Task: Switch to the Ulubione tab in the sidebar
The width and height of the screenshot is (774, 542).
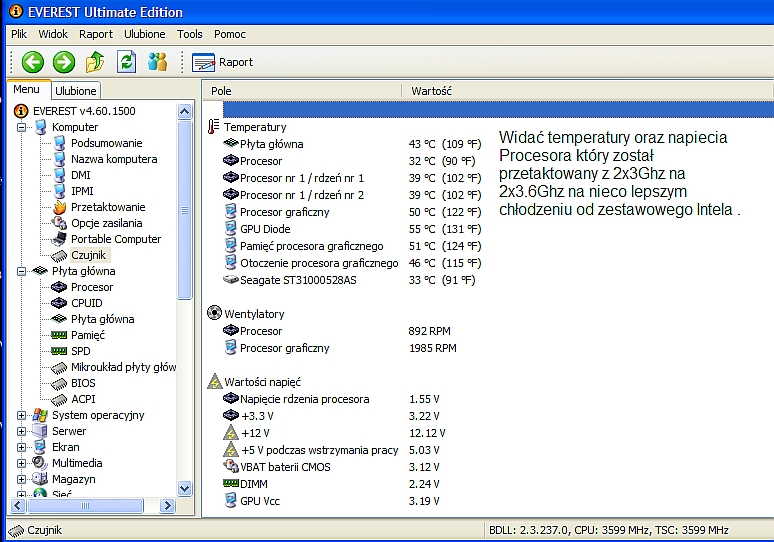Action: click(x=76, y=91)
